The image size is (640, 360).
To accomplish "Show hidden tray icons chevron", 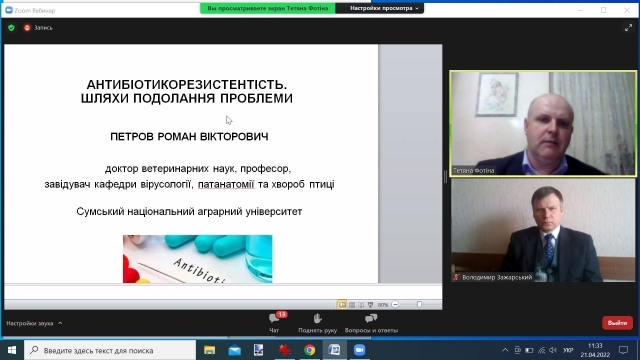I will [505, 350].
